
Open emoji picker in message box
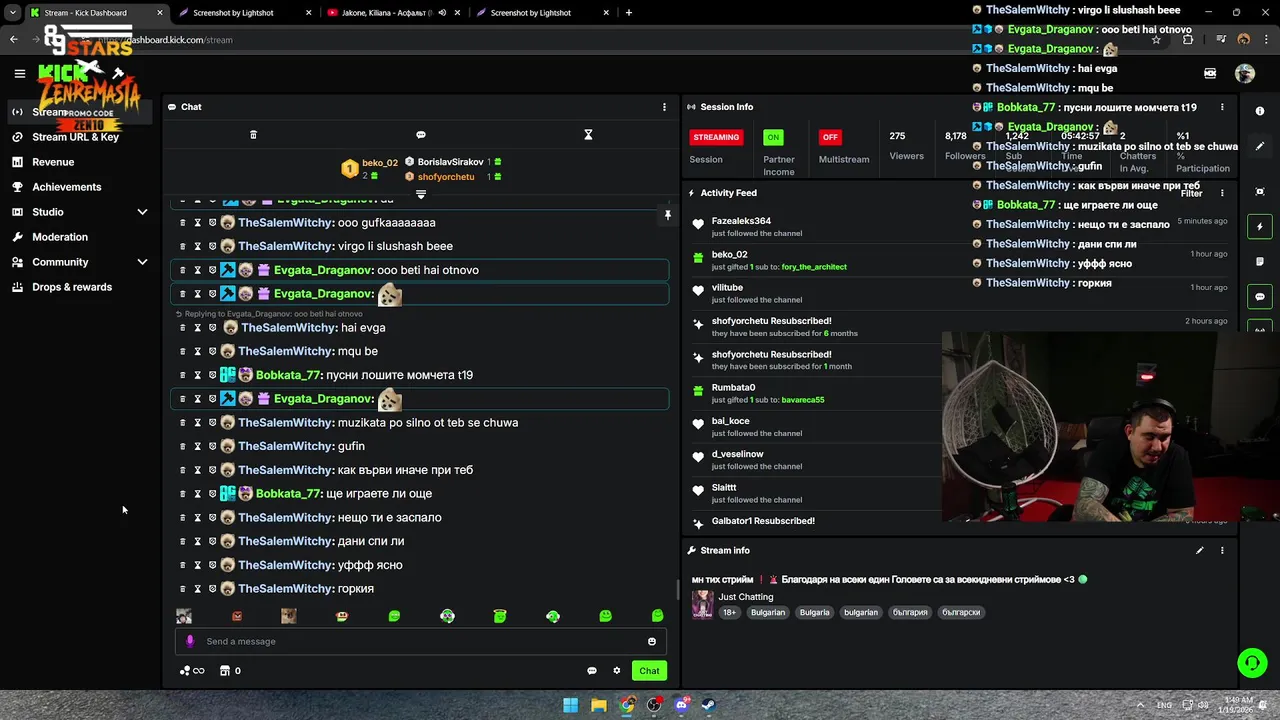pyautogui.click(x=652, y=641)
